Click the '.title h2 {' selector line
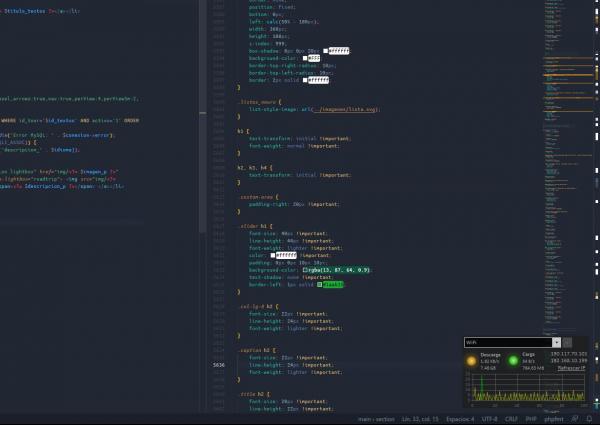The image size is (600, 425). (253, 394)
